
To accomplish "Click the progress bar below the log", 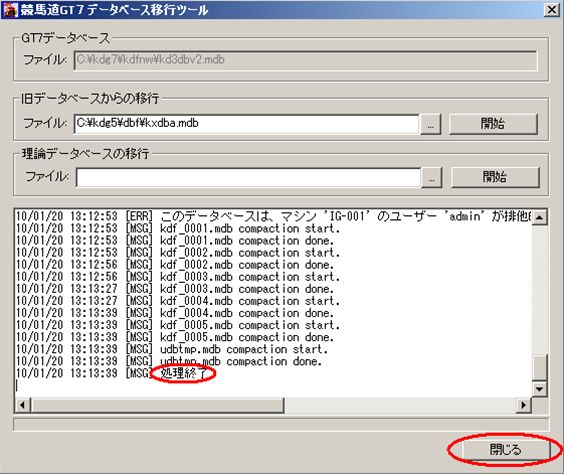I will click(281, 424).
